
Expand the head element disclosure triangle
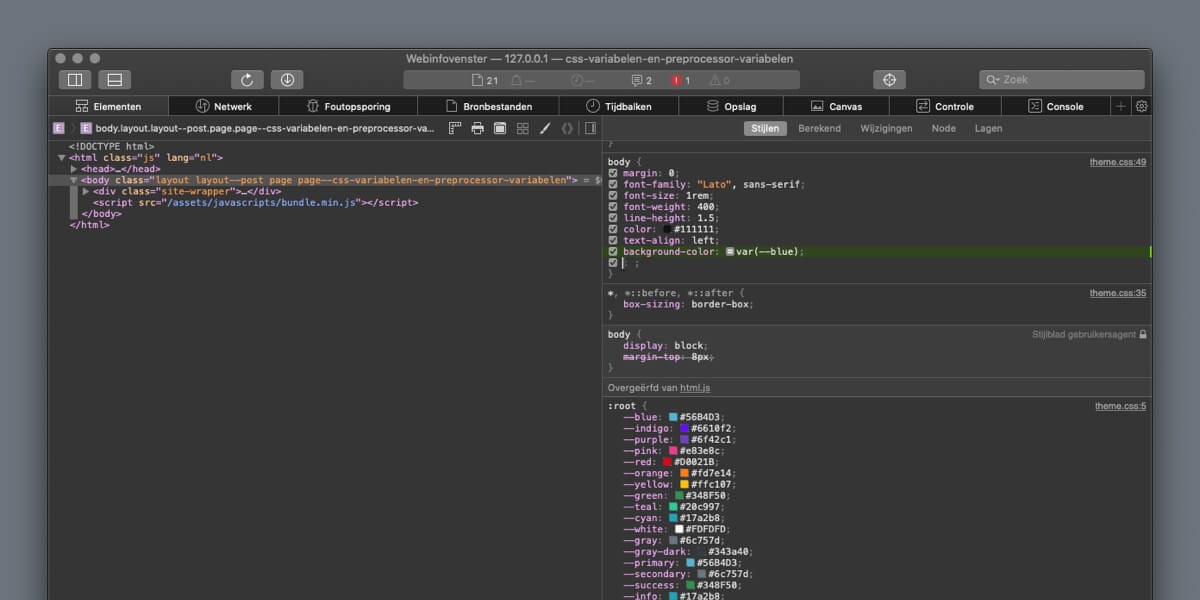[x=74, y=169]
